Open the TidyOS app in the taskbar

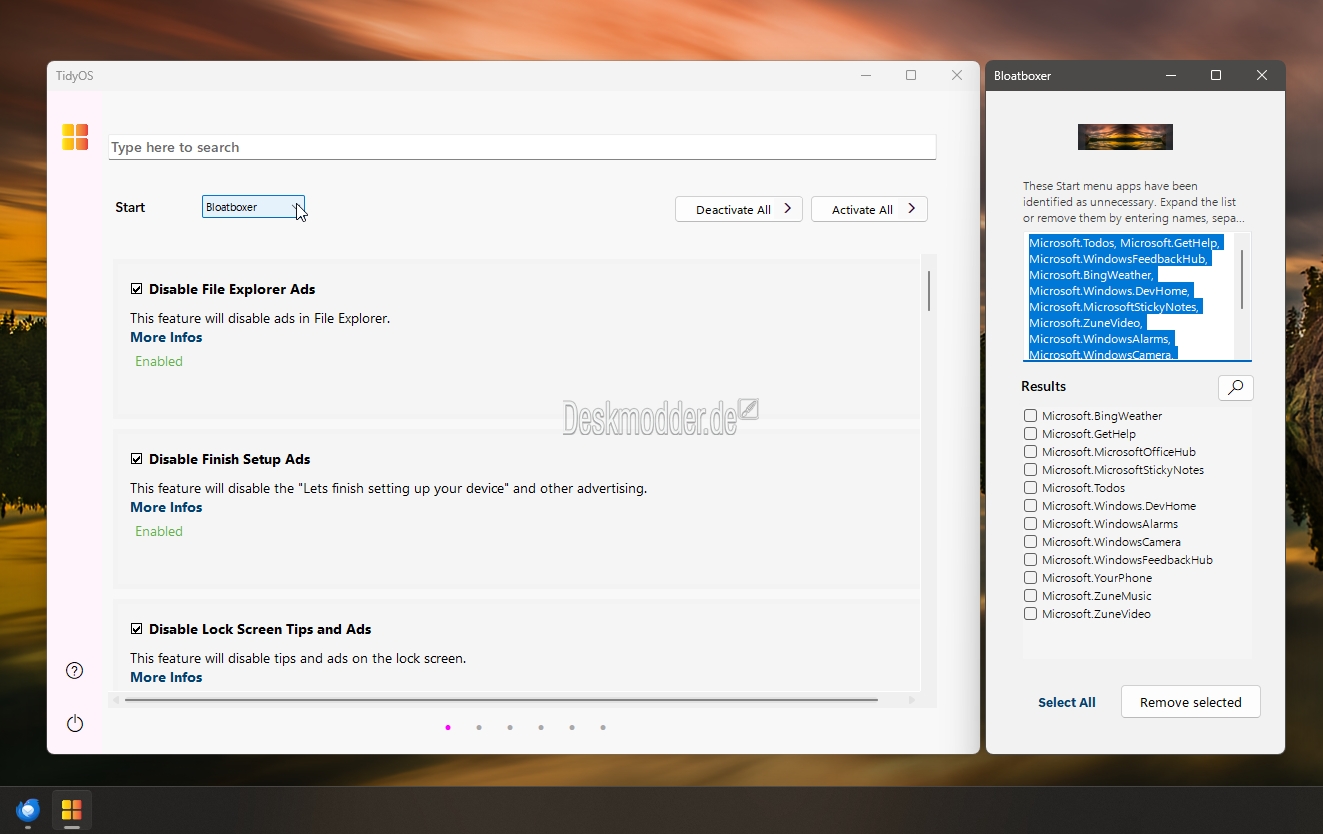(x=71, y=809)
